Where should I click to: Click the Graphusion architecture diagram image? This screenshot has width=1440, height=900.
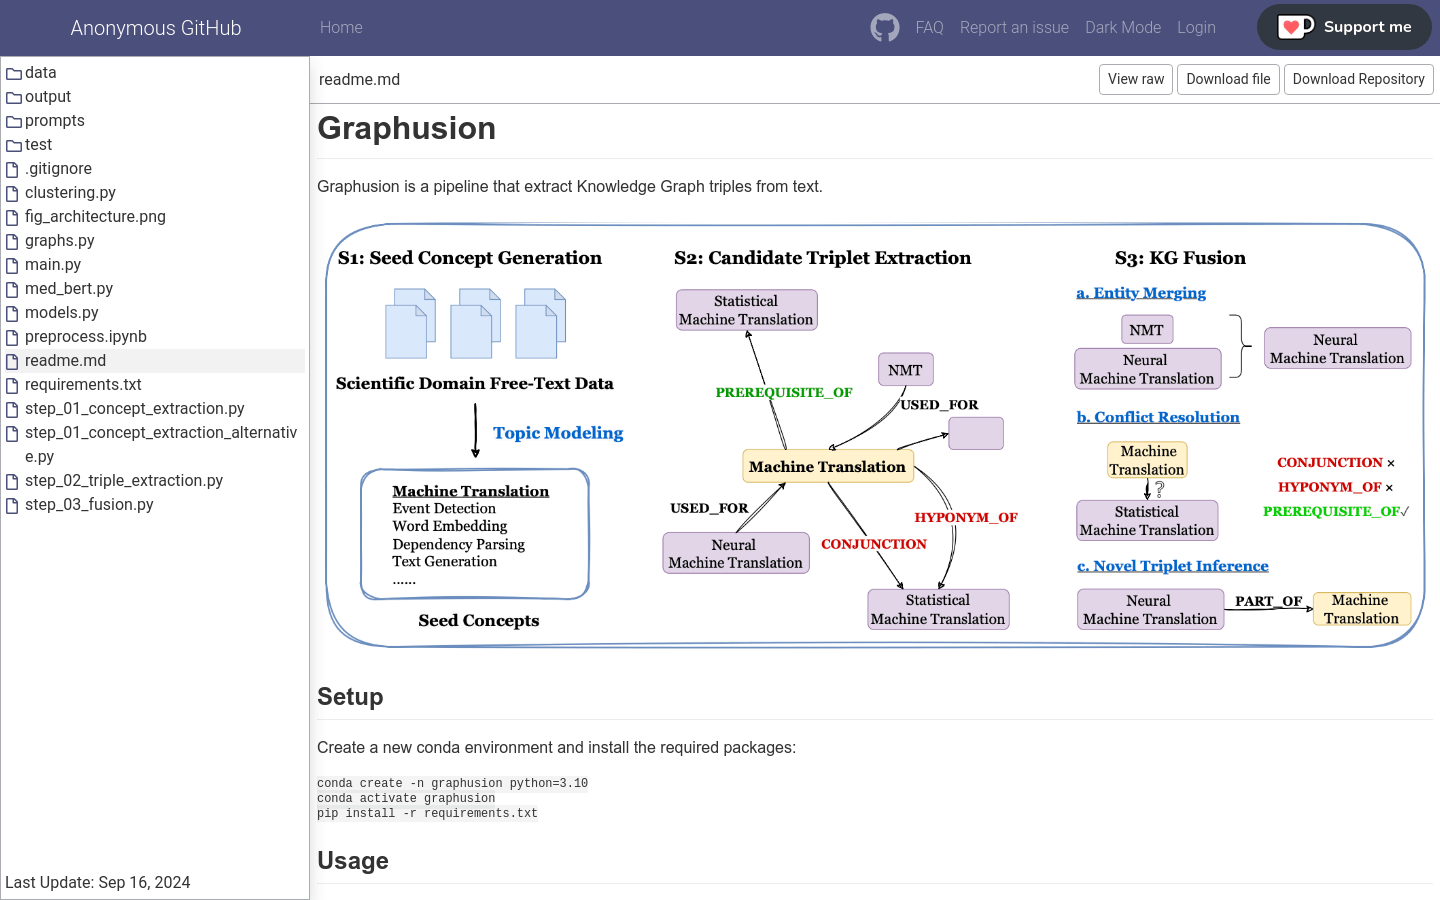click(x=875, y=435)
